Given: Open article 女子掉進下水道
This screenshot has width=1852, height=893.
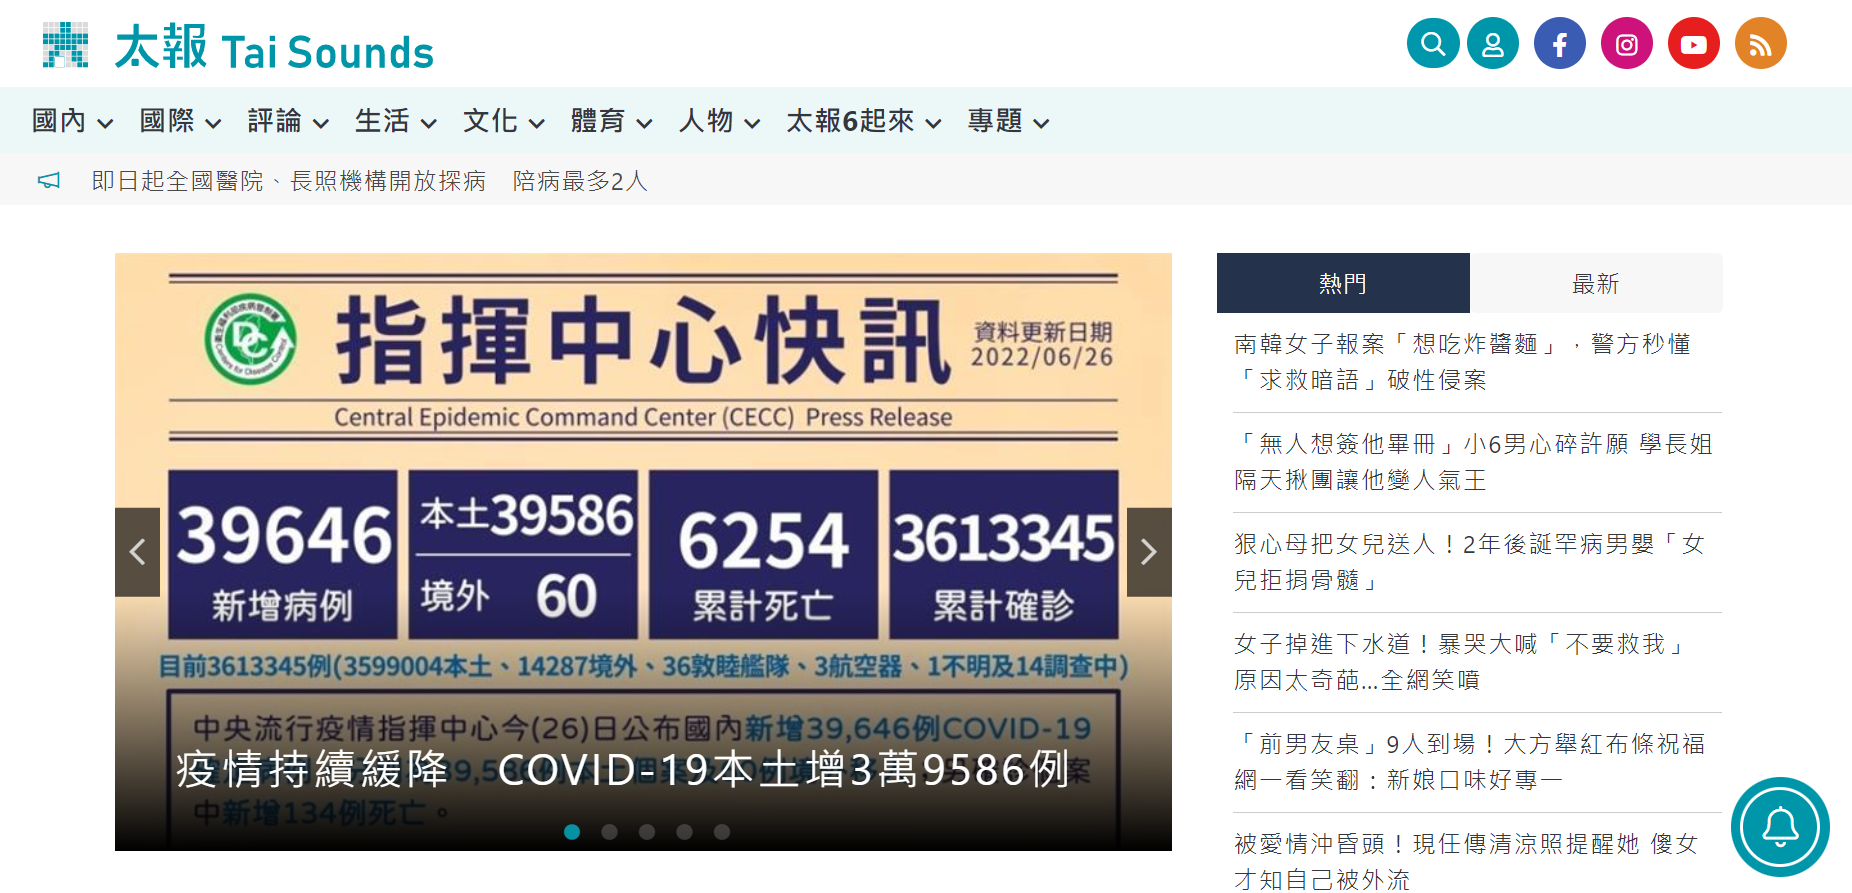Looking at the screenshot, I should pos(1462,662).
